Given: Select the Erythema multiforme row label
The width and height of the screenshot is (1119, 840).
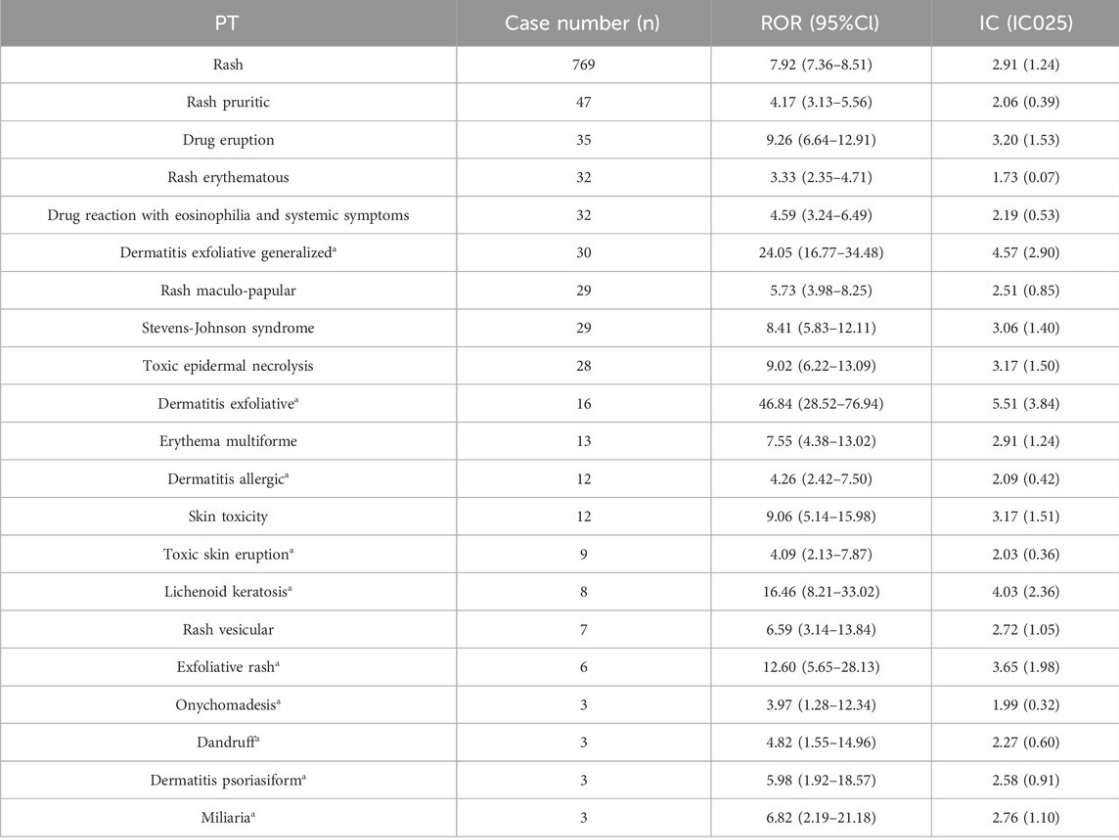Looking at the screenshot, I should click(228, 441).
